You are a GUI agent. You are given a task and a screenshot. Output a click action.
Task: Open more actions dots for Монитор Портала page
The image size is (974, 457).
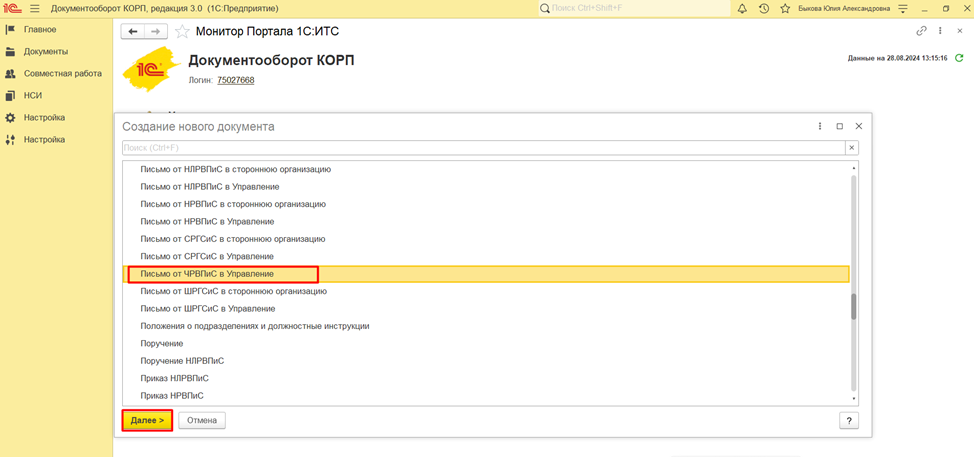(x=940, y=30)
